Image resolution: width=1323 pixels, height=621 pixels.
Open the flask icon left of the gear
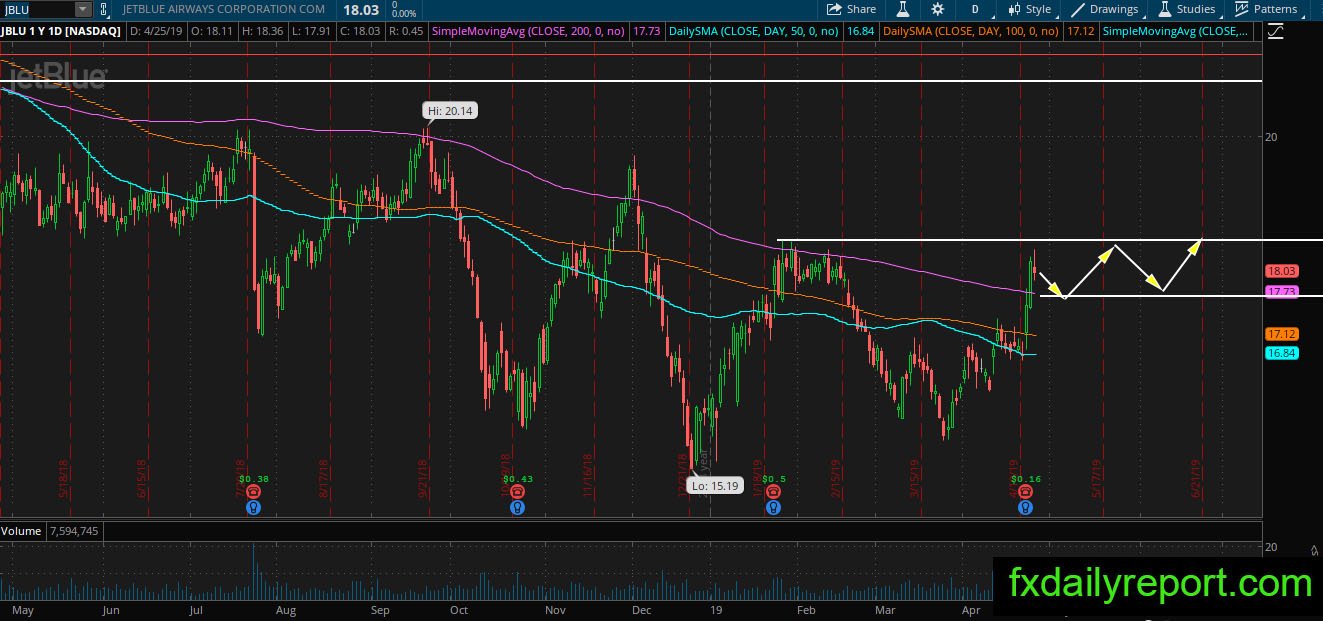click(x=902, y=9)
